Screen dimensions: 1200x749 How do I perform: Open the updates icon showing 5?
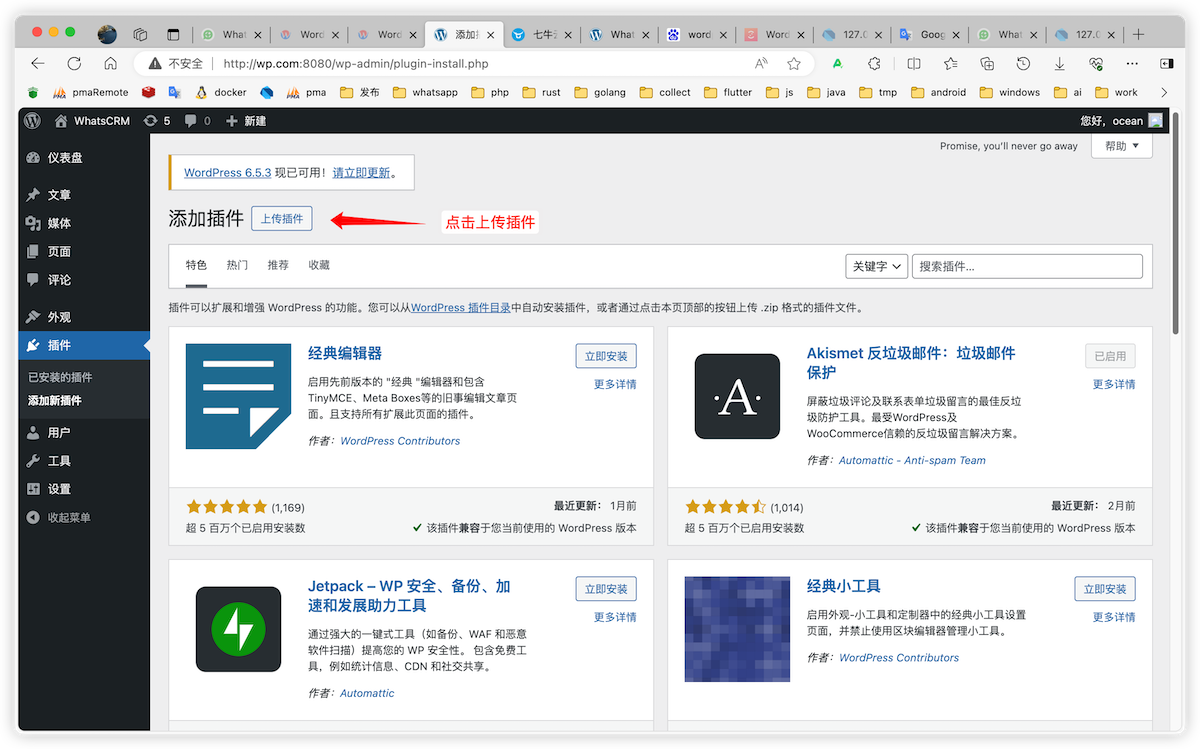click(x=157, y=120)
